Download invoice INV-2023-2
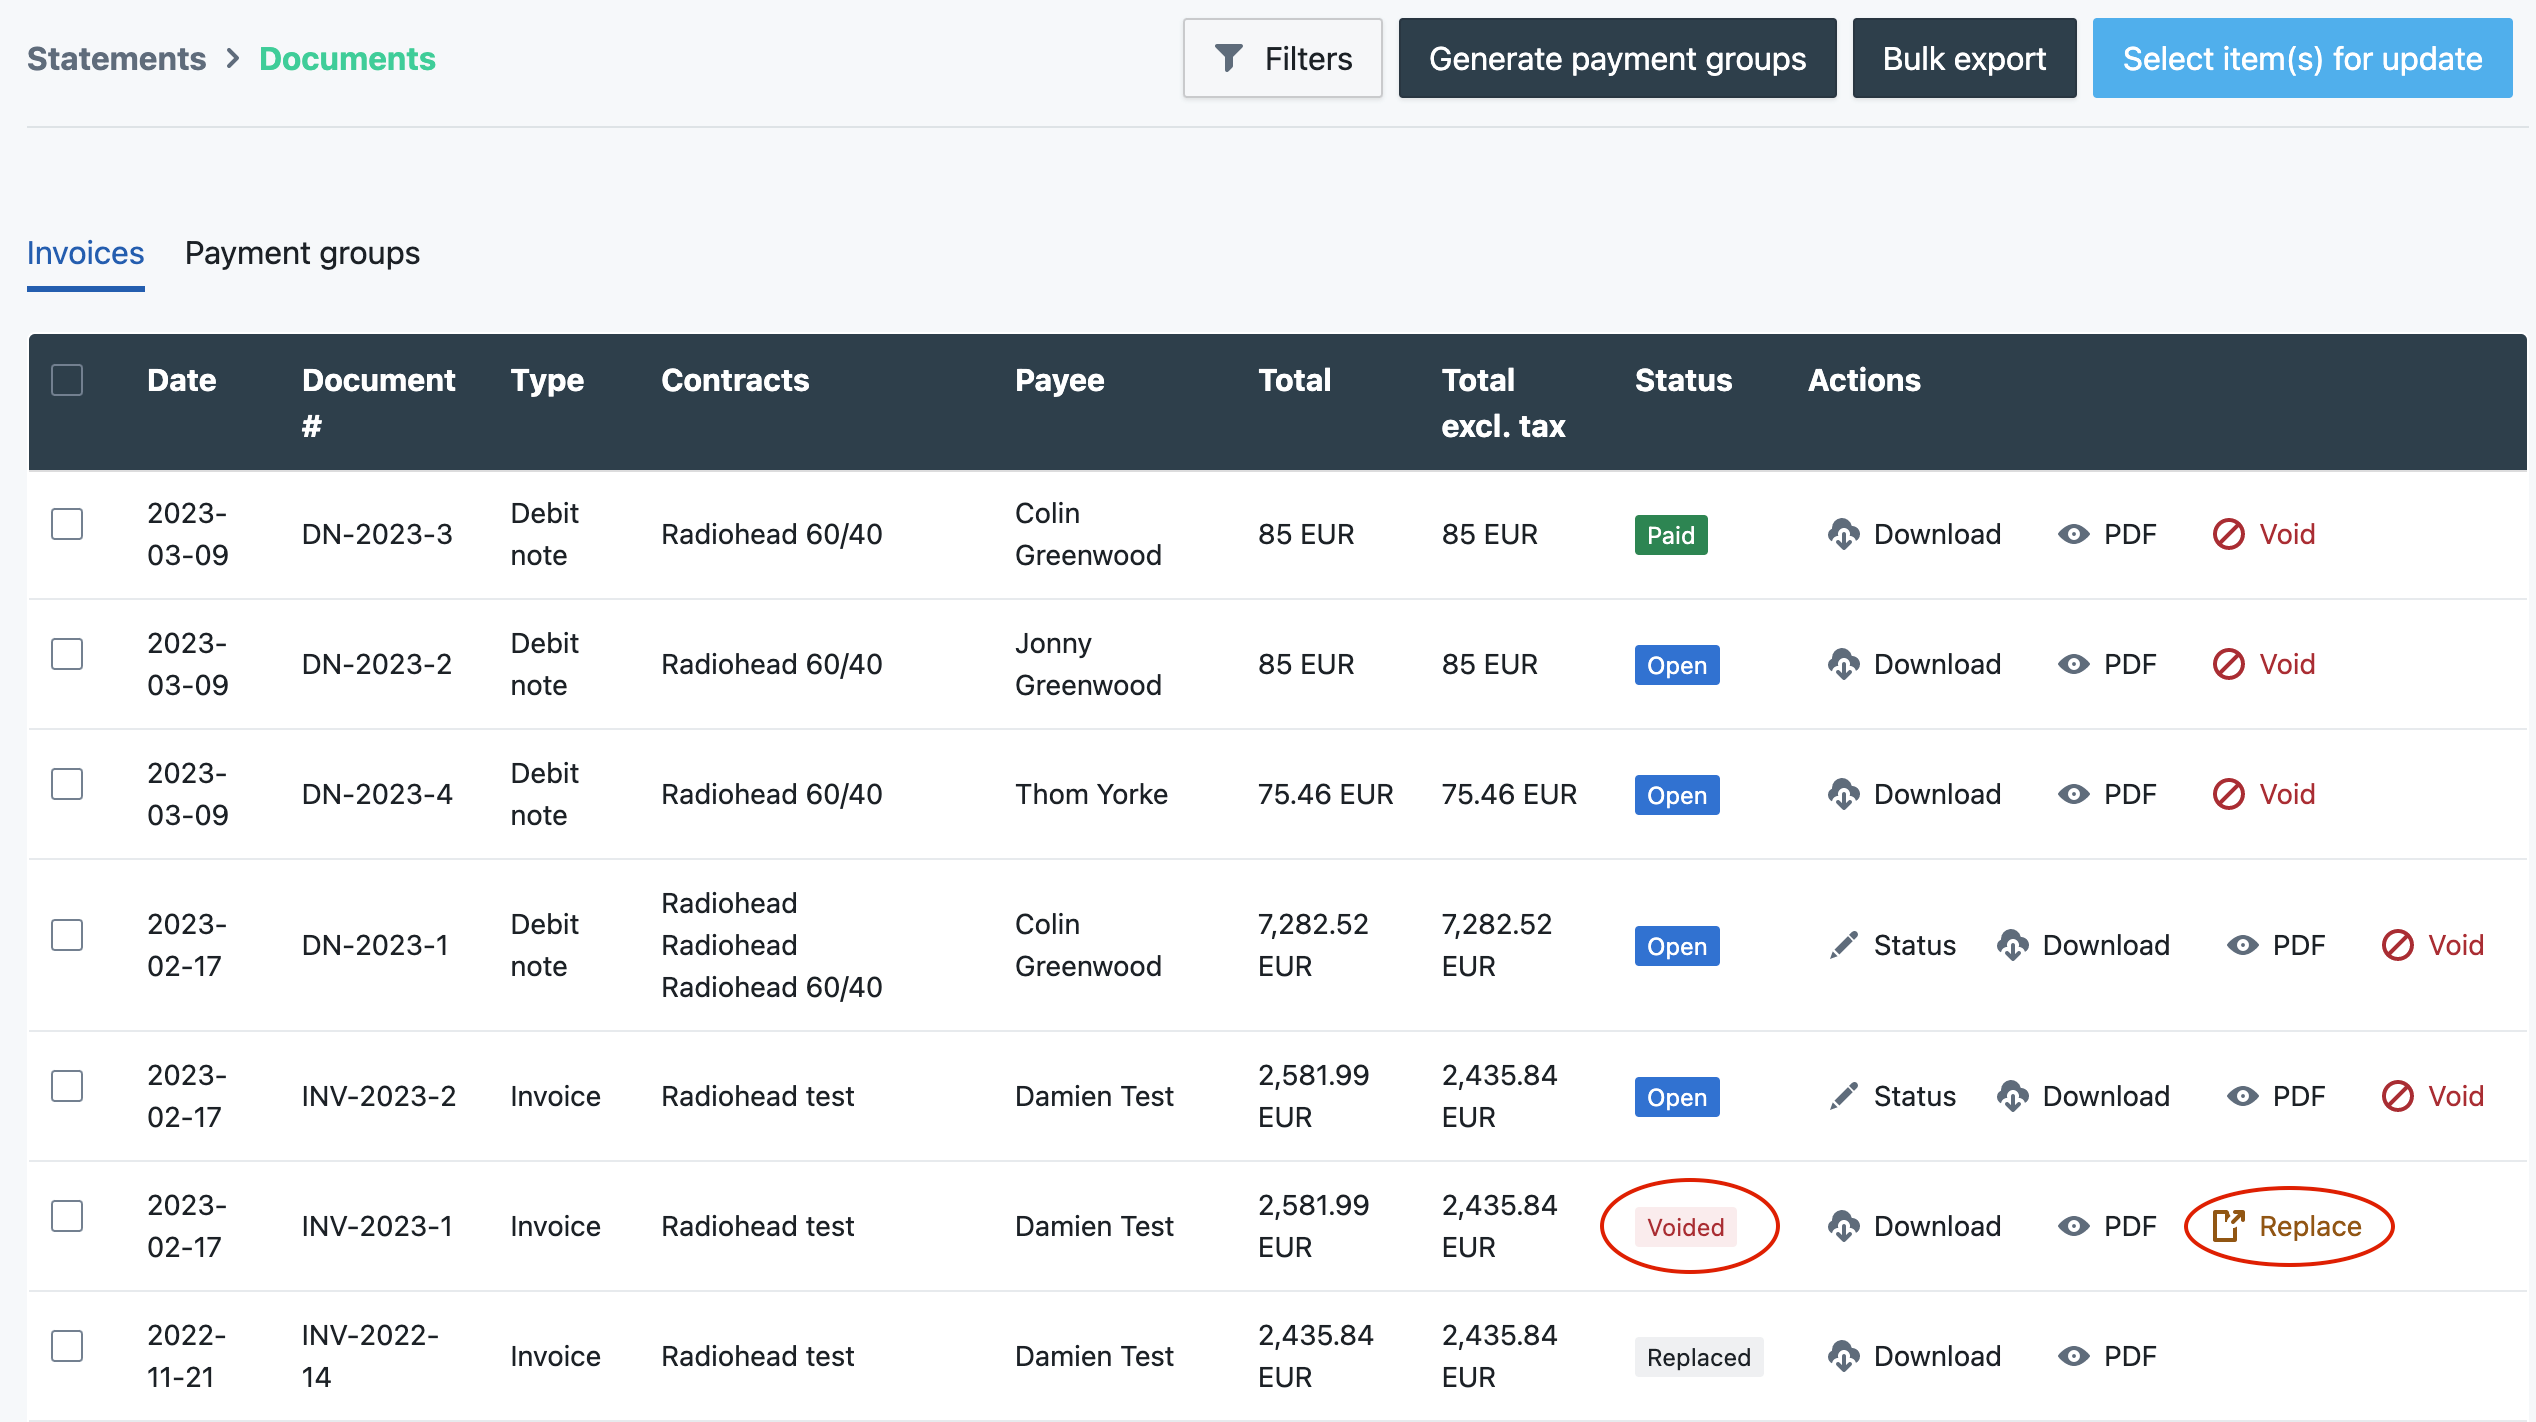This screenshot has height=1422, width=2536. point(2083,1096)
